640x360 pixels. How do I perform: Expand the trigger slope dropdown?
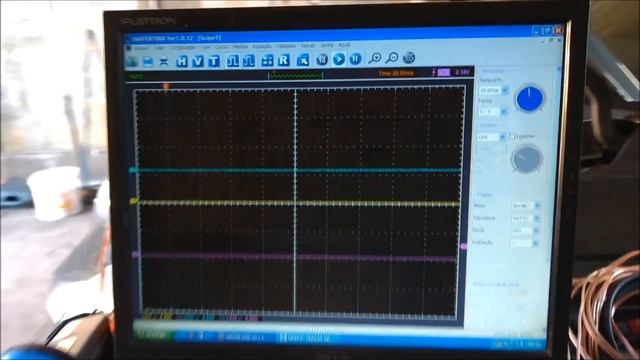[535, 243]
